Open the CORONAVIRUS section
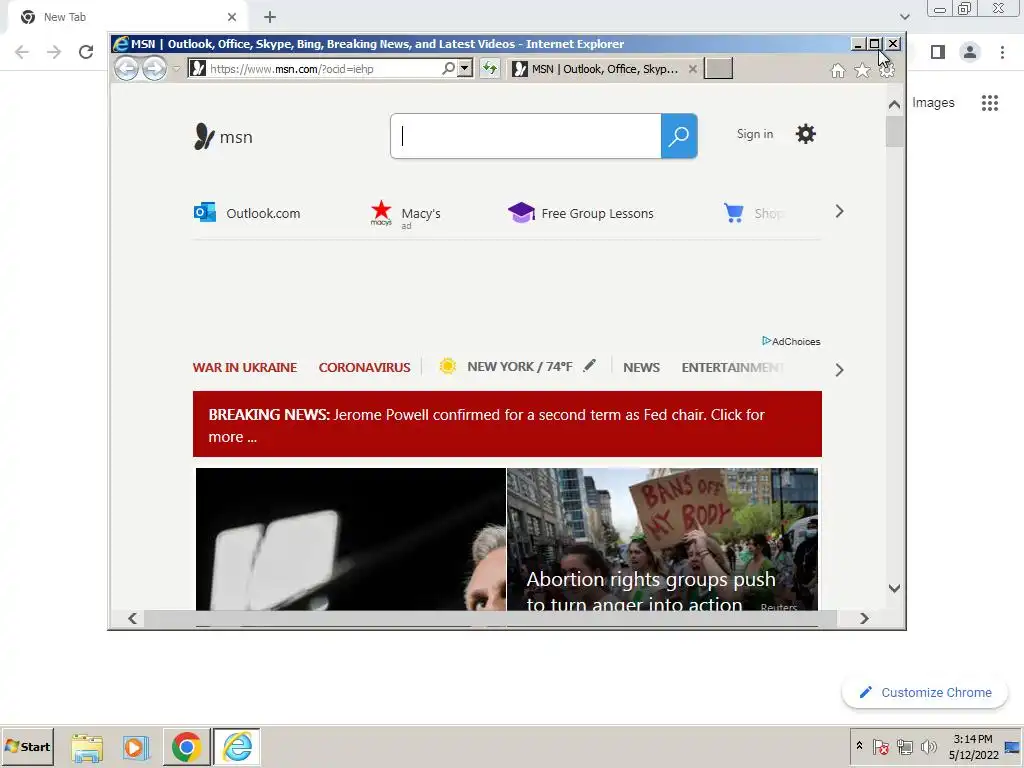1024x768 pixels. (x=364, y=367)
